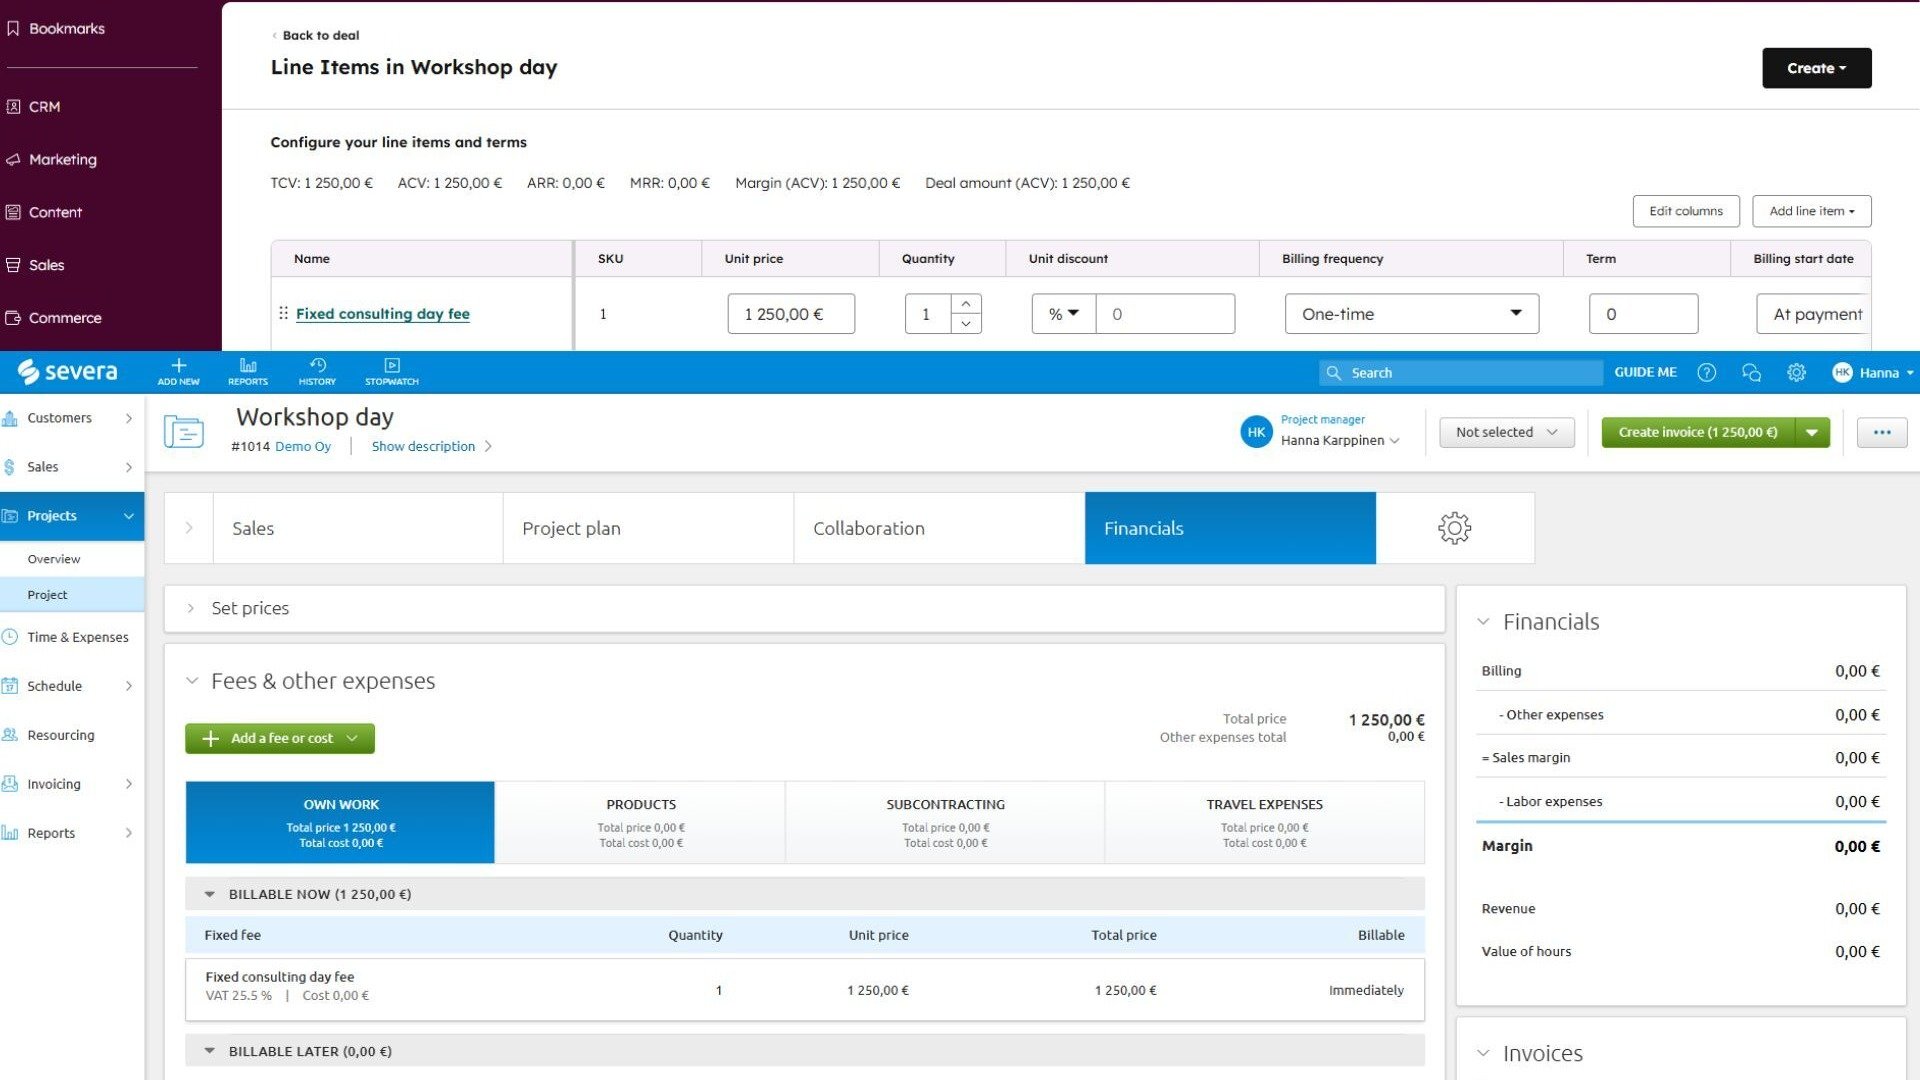The height and width of the screenshot is (1080, 1920).
Task: Open the Billing frequency One-time dropdown
Action: tap(1411, 314)
